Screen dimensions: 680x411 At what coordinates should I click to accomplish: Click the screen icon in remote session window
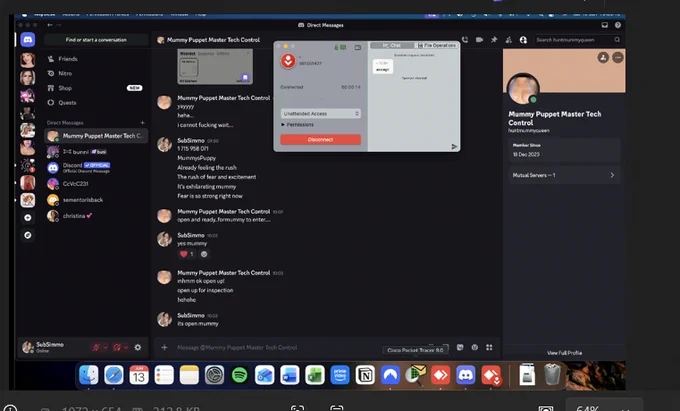coord(358,47)
